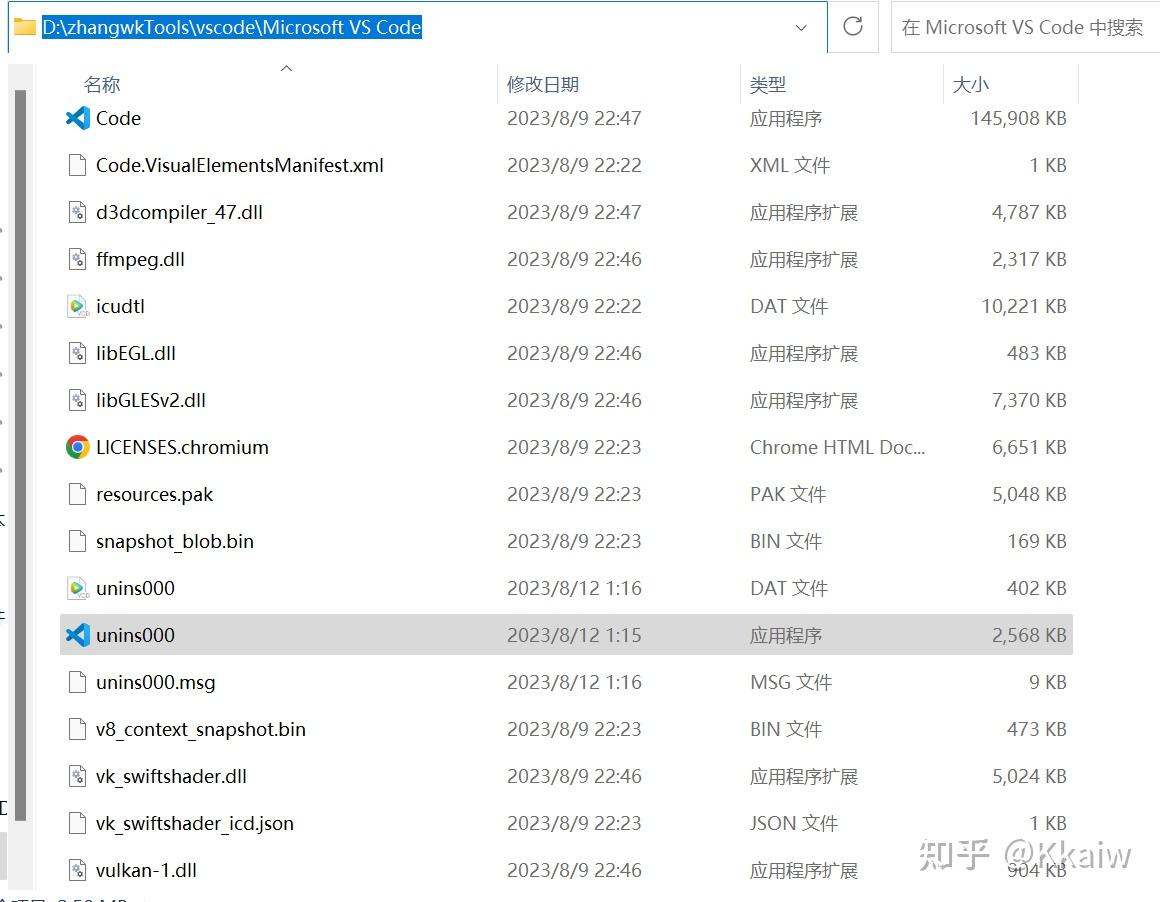This screenshot has height=902, width=1160.
Task: Click the icudtl DAT file icon
Action: (77, 306)
